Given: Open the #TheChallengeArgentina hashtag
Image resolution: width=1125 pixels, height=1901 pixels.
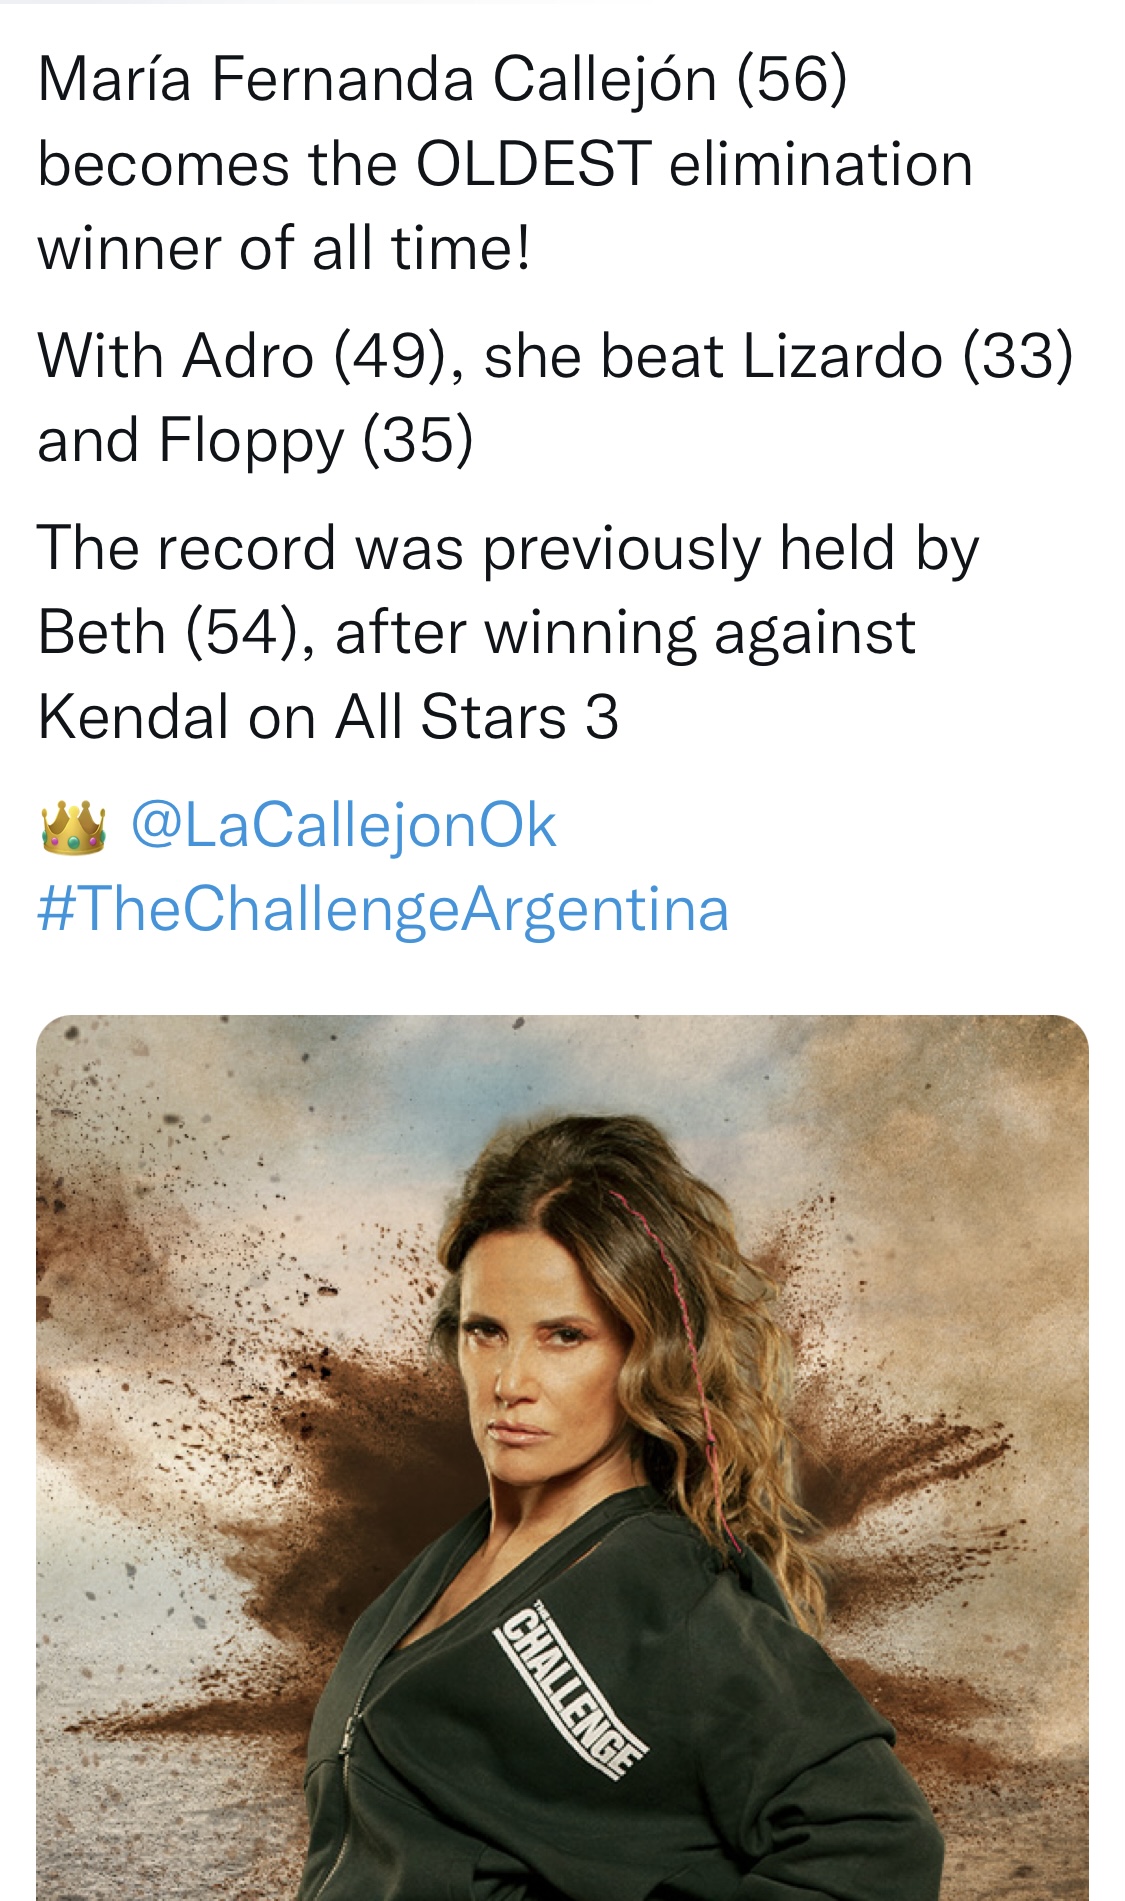Looking at the screenshot, I should [x=383, y=909].
